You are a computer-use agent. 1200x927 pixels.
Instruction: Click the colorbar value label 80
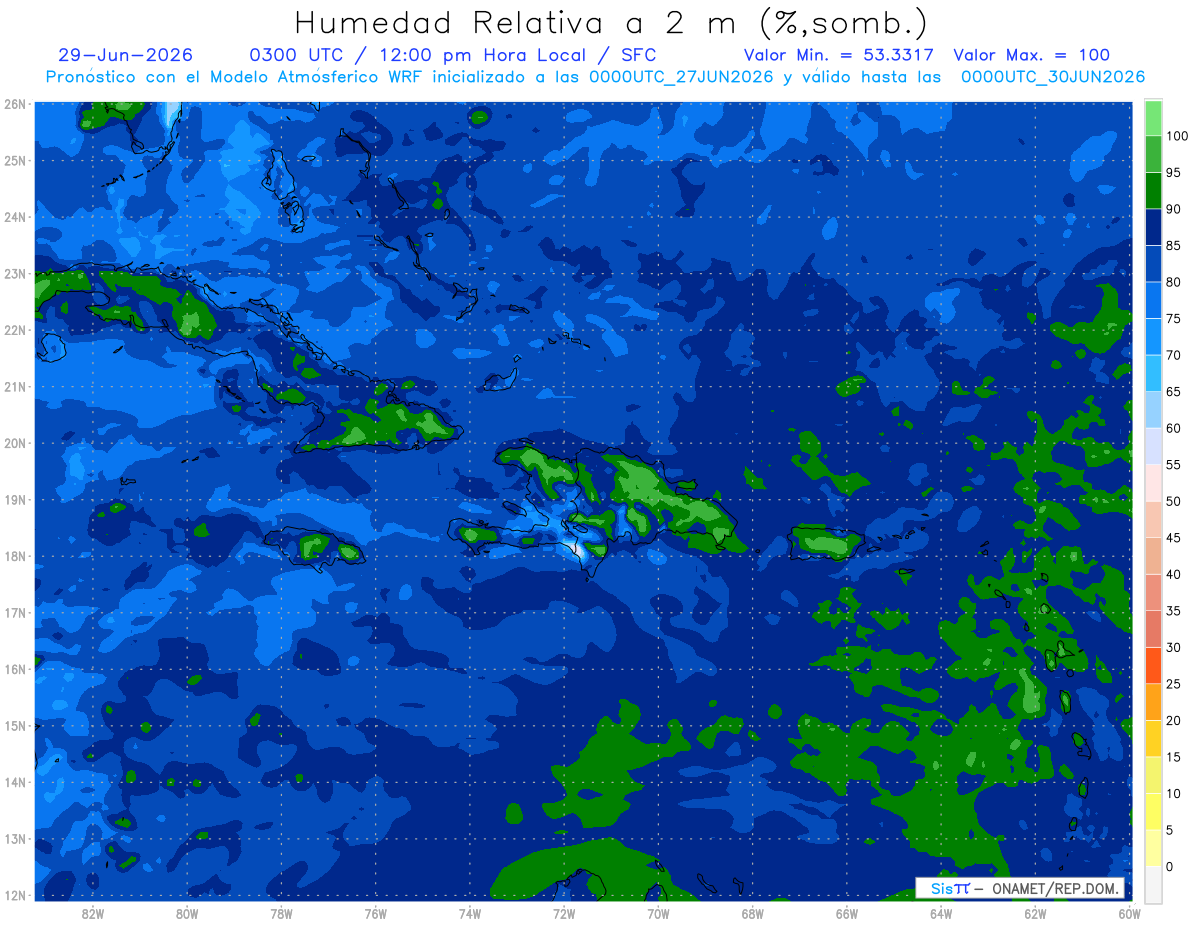(x=1173, y=282)
